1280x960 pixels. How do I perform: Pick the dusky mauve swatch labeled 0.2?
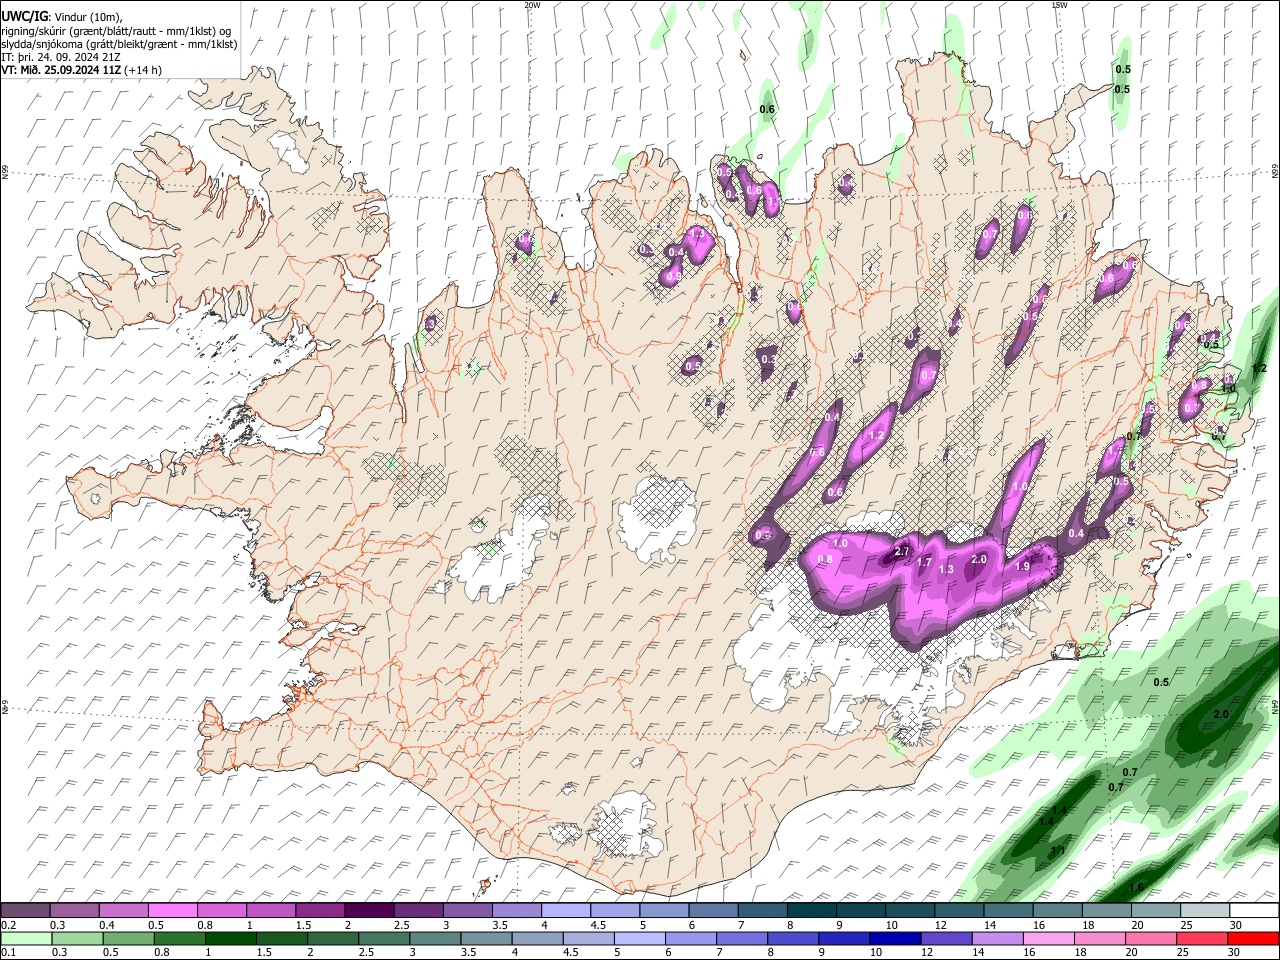(x=26, y=910)
